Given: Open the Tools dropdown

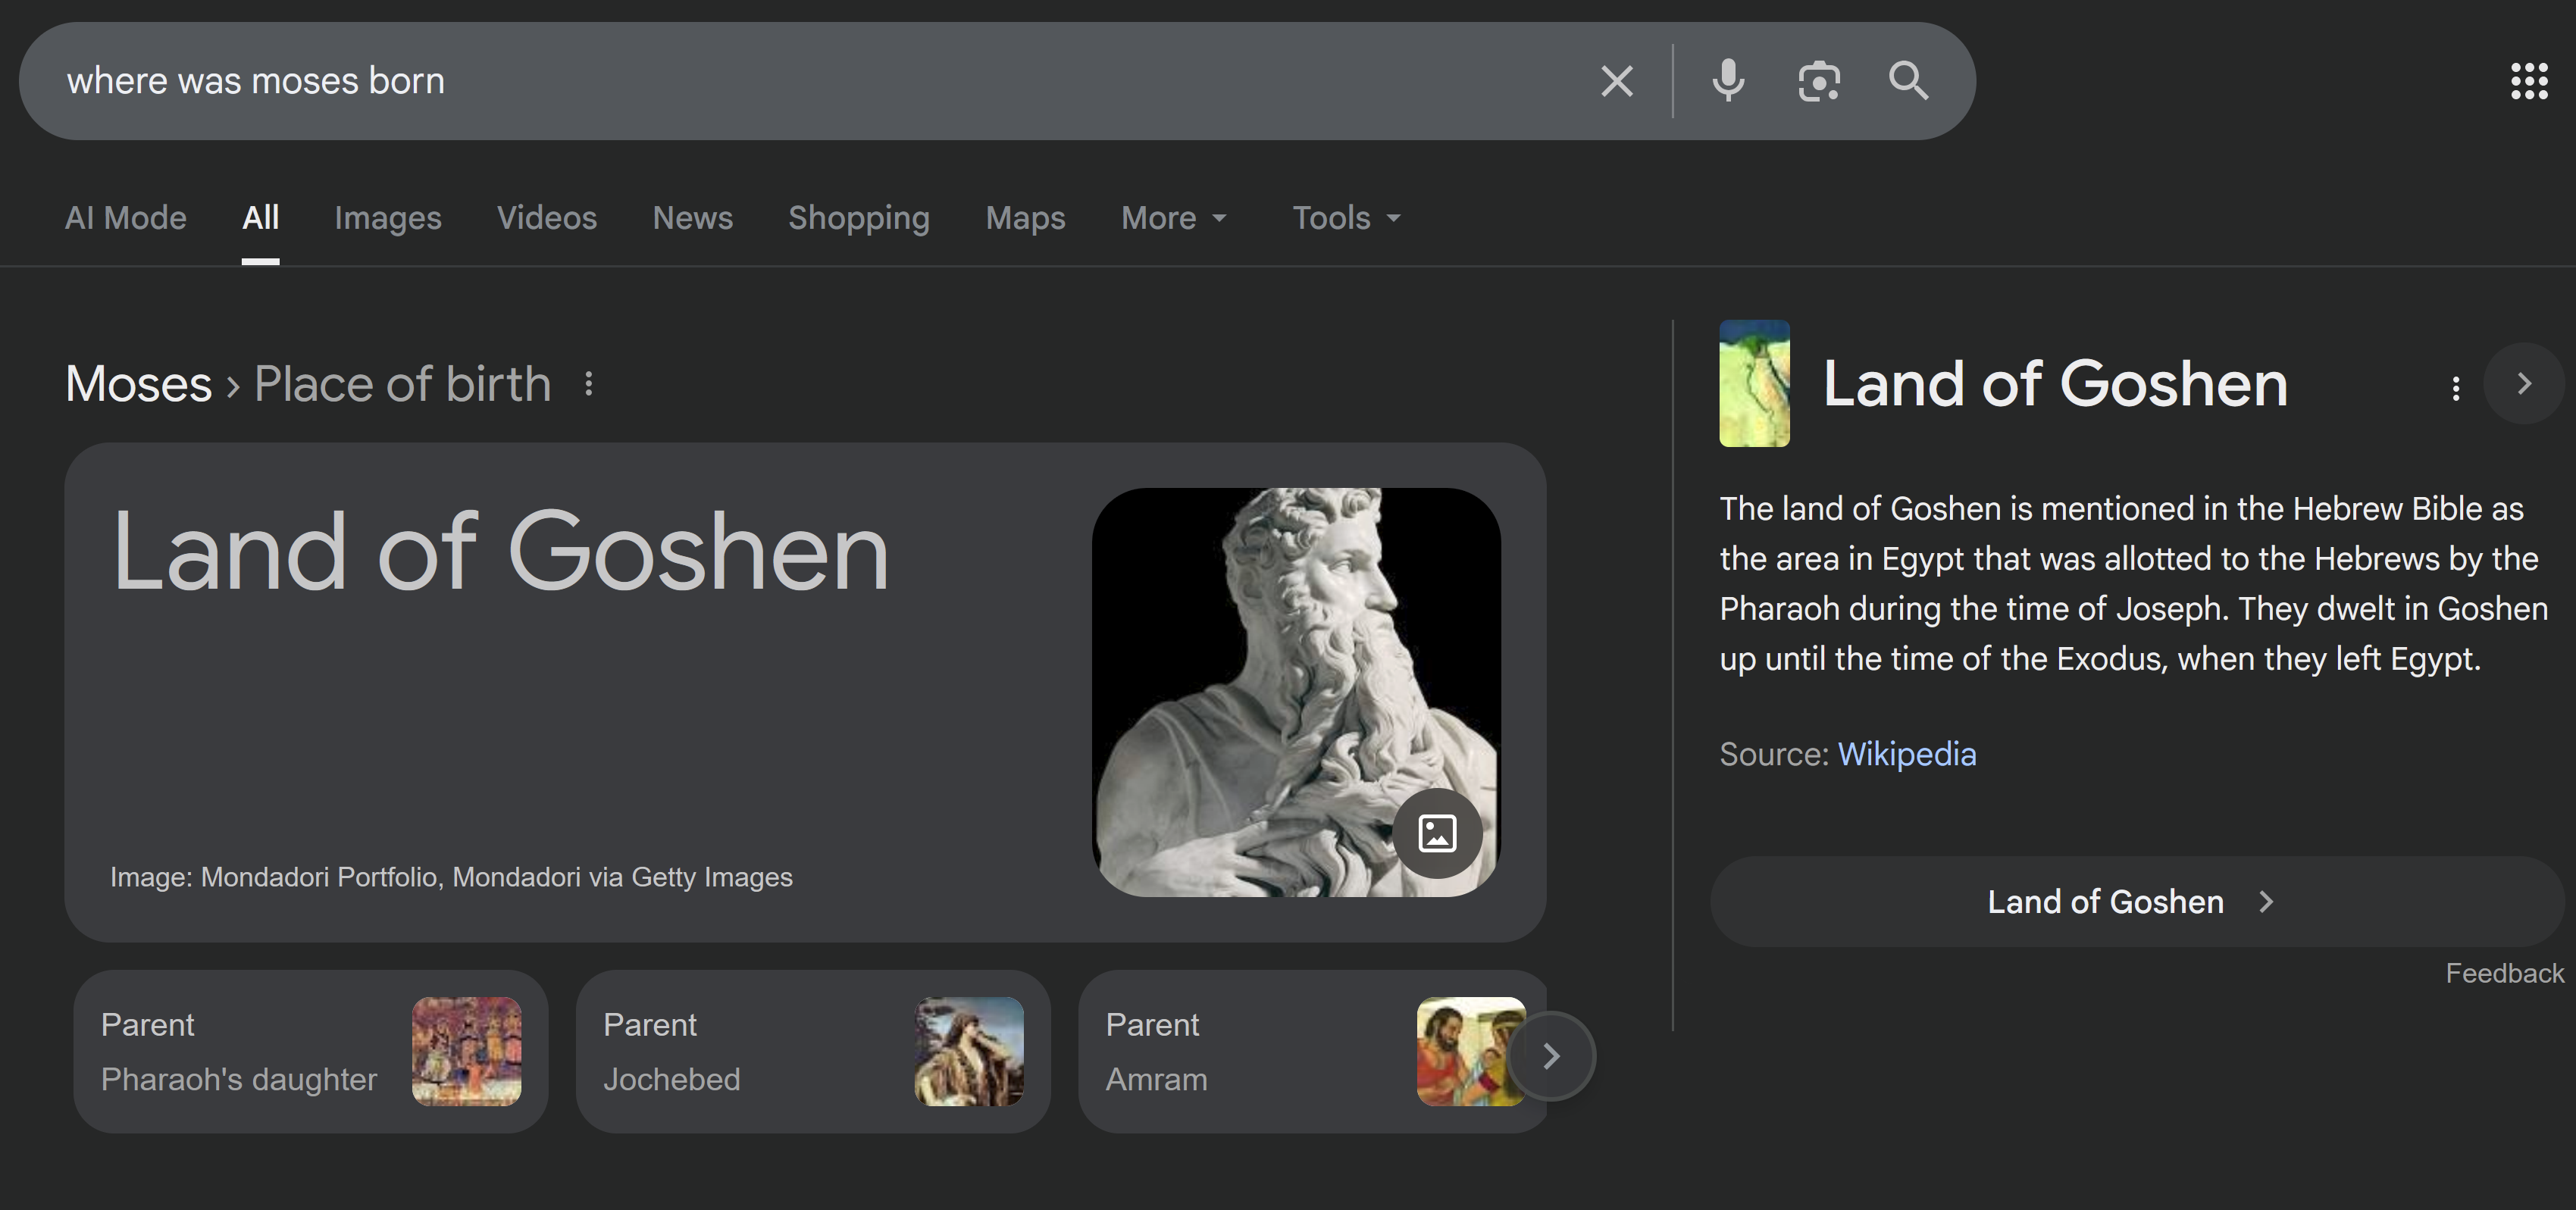Looking at the screenshot, I should 1346,218.
